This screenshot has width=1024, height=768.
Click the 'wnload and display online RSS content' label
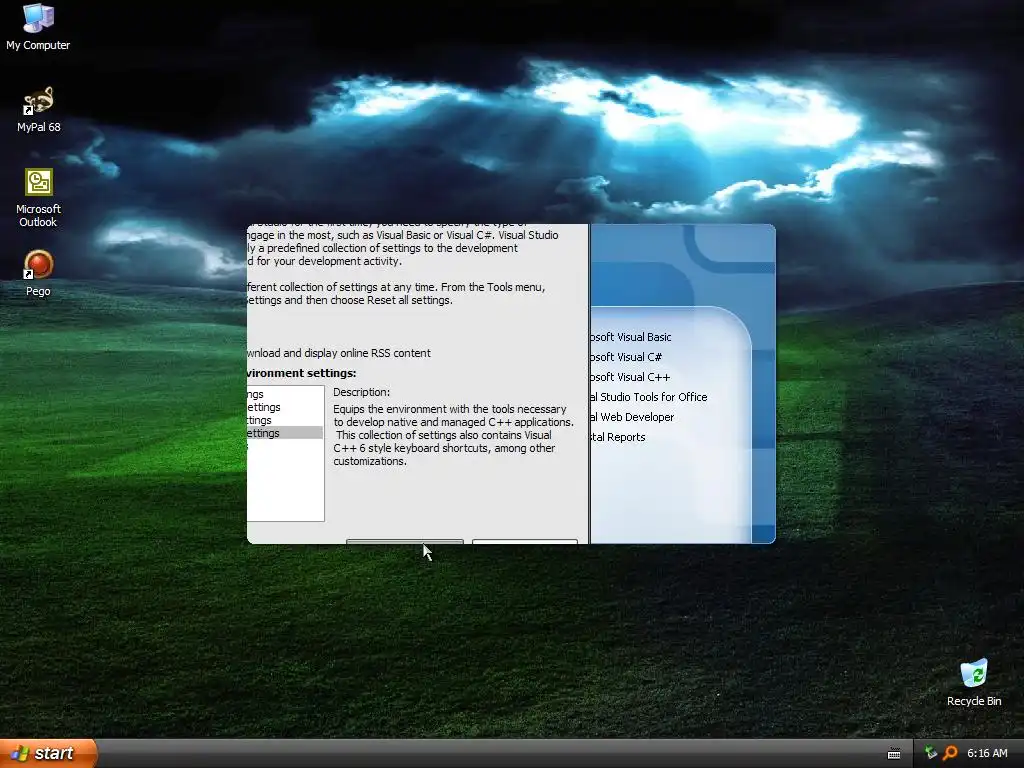point(339,353)
